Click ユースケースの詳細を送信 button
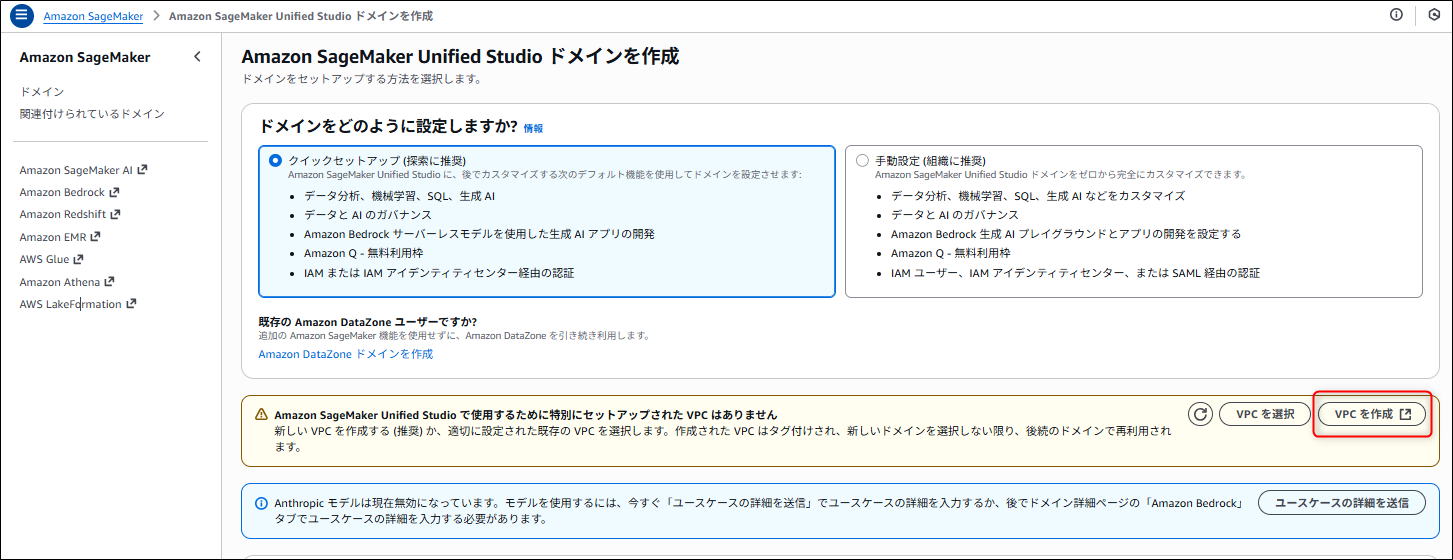This screenshot has width=1453, height=560. pyautogui.click(x=1340, y=503)
